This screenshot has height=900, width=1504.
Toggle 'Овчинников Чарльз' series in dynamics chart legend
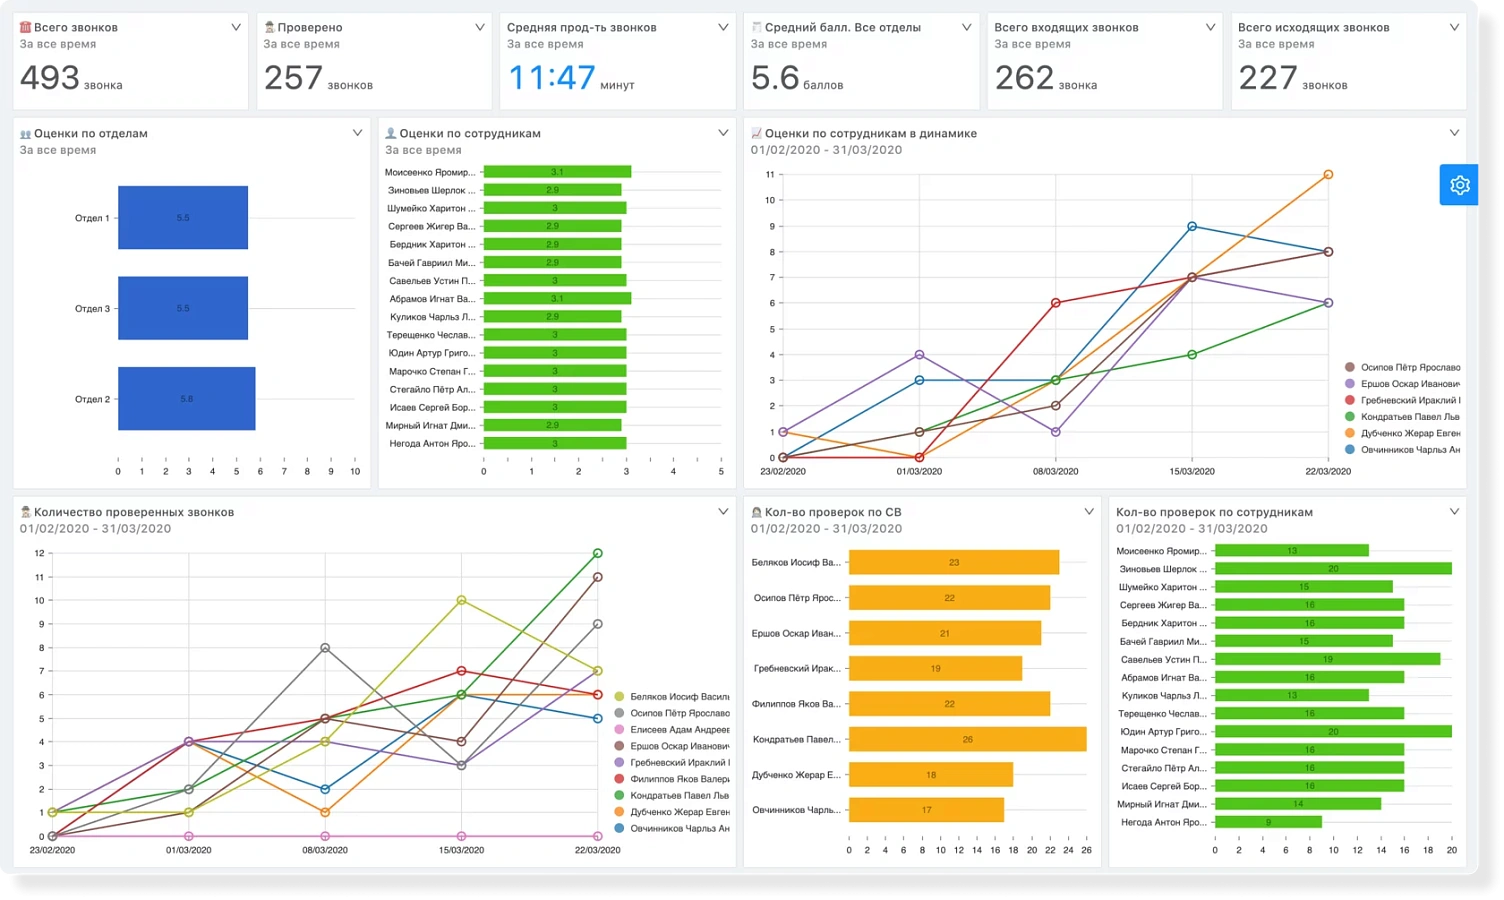[x=1402, y=450]
